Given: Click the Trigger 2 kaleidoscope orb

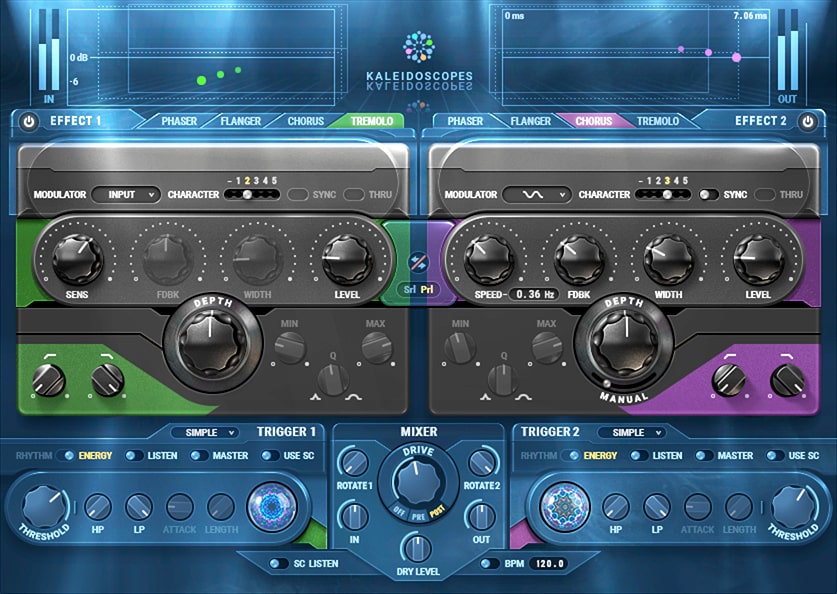Looking at the screenshot, I should tap(565, 507).
